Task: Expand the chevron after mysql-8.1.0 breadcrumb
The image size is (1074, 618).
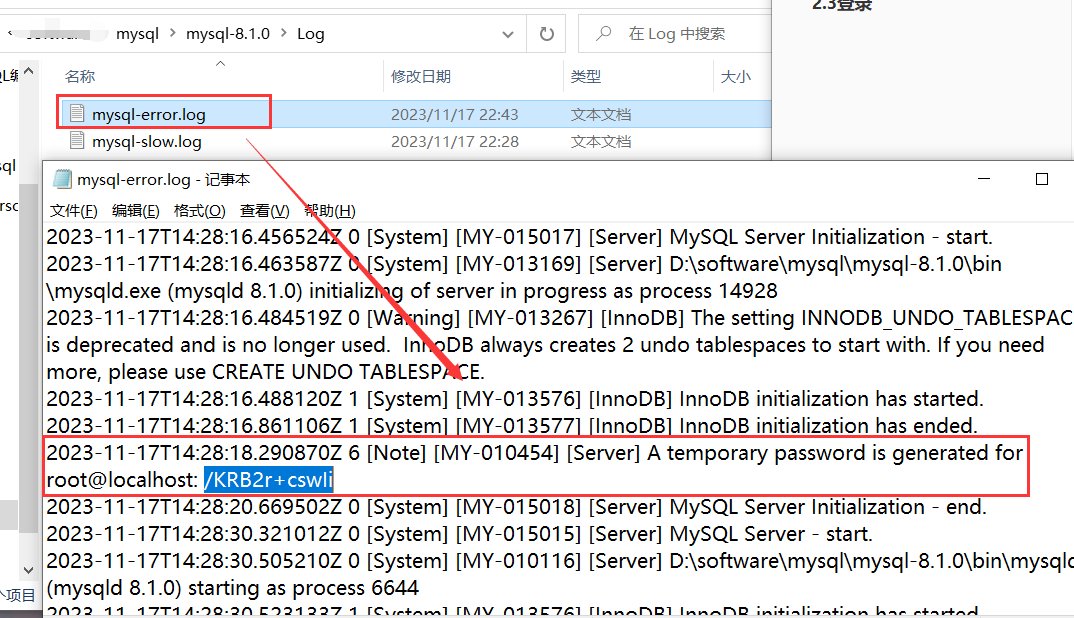Action: pos(284,34)
